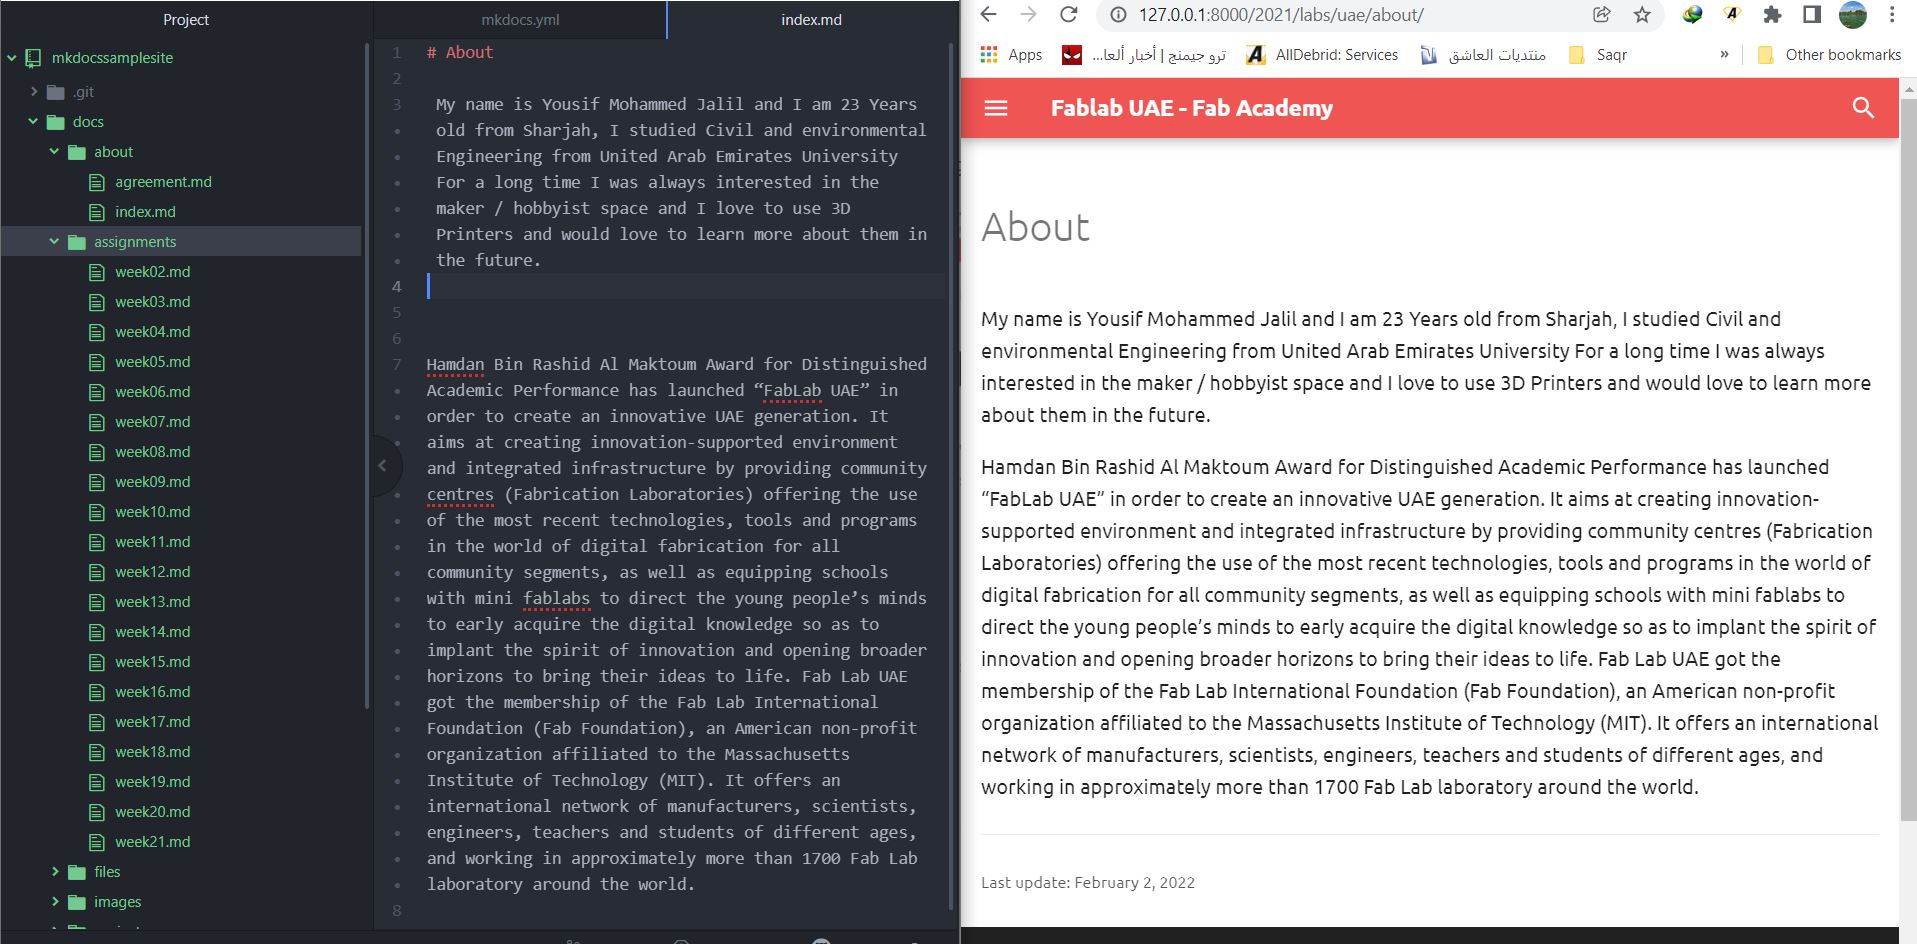Open week19.md file
This screenshot has height=944, width=1917.
pyautogui.click(x=152, y=782)
